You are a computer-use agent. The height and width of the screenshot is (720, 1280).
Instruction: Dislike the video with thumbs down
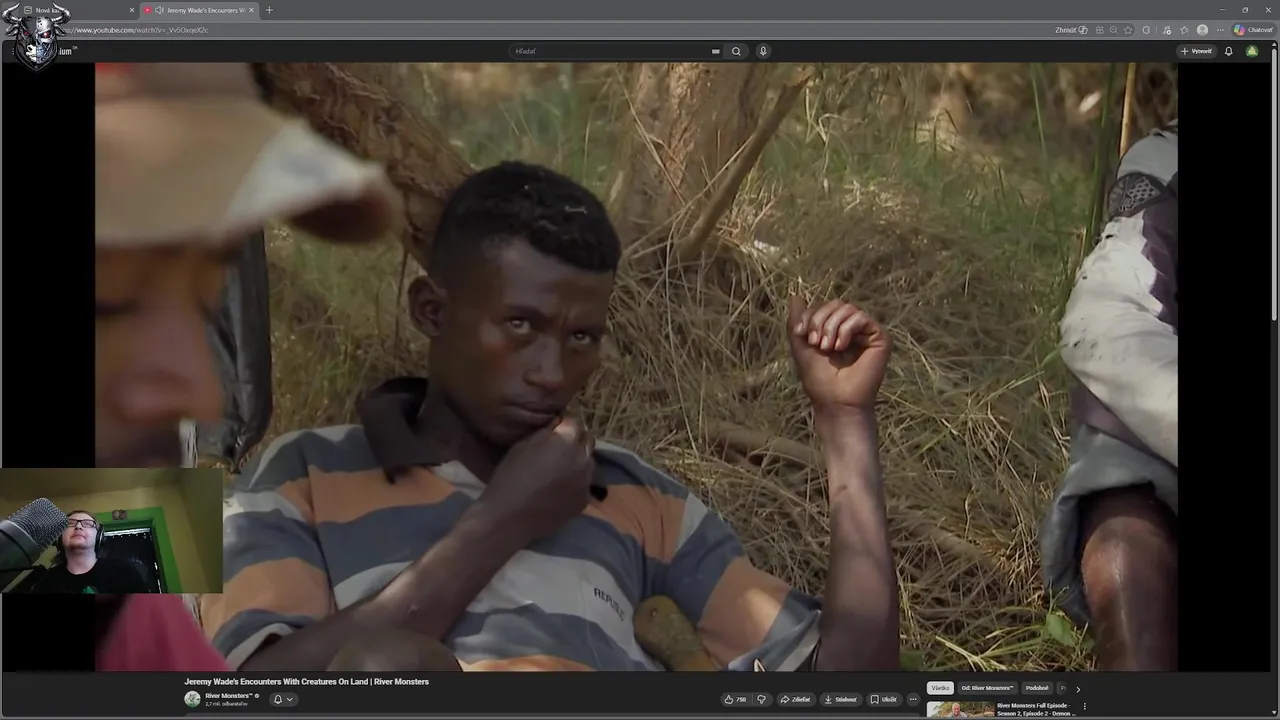761,699
